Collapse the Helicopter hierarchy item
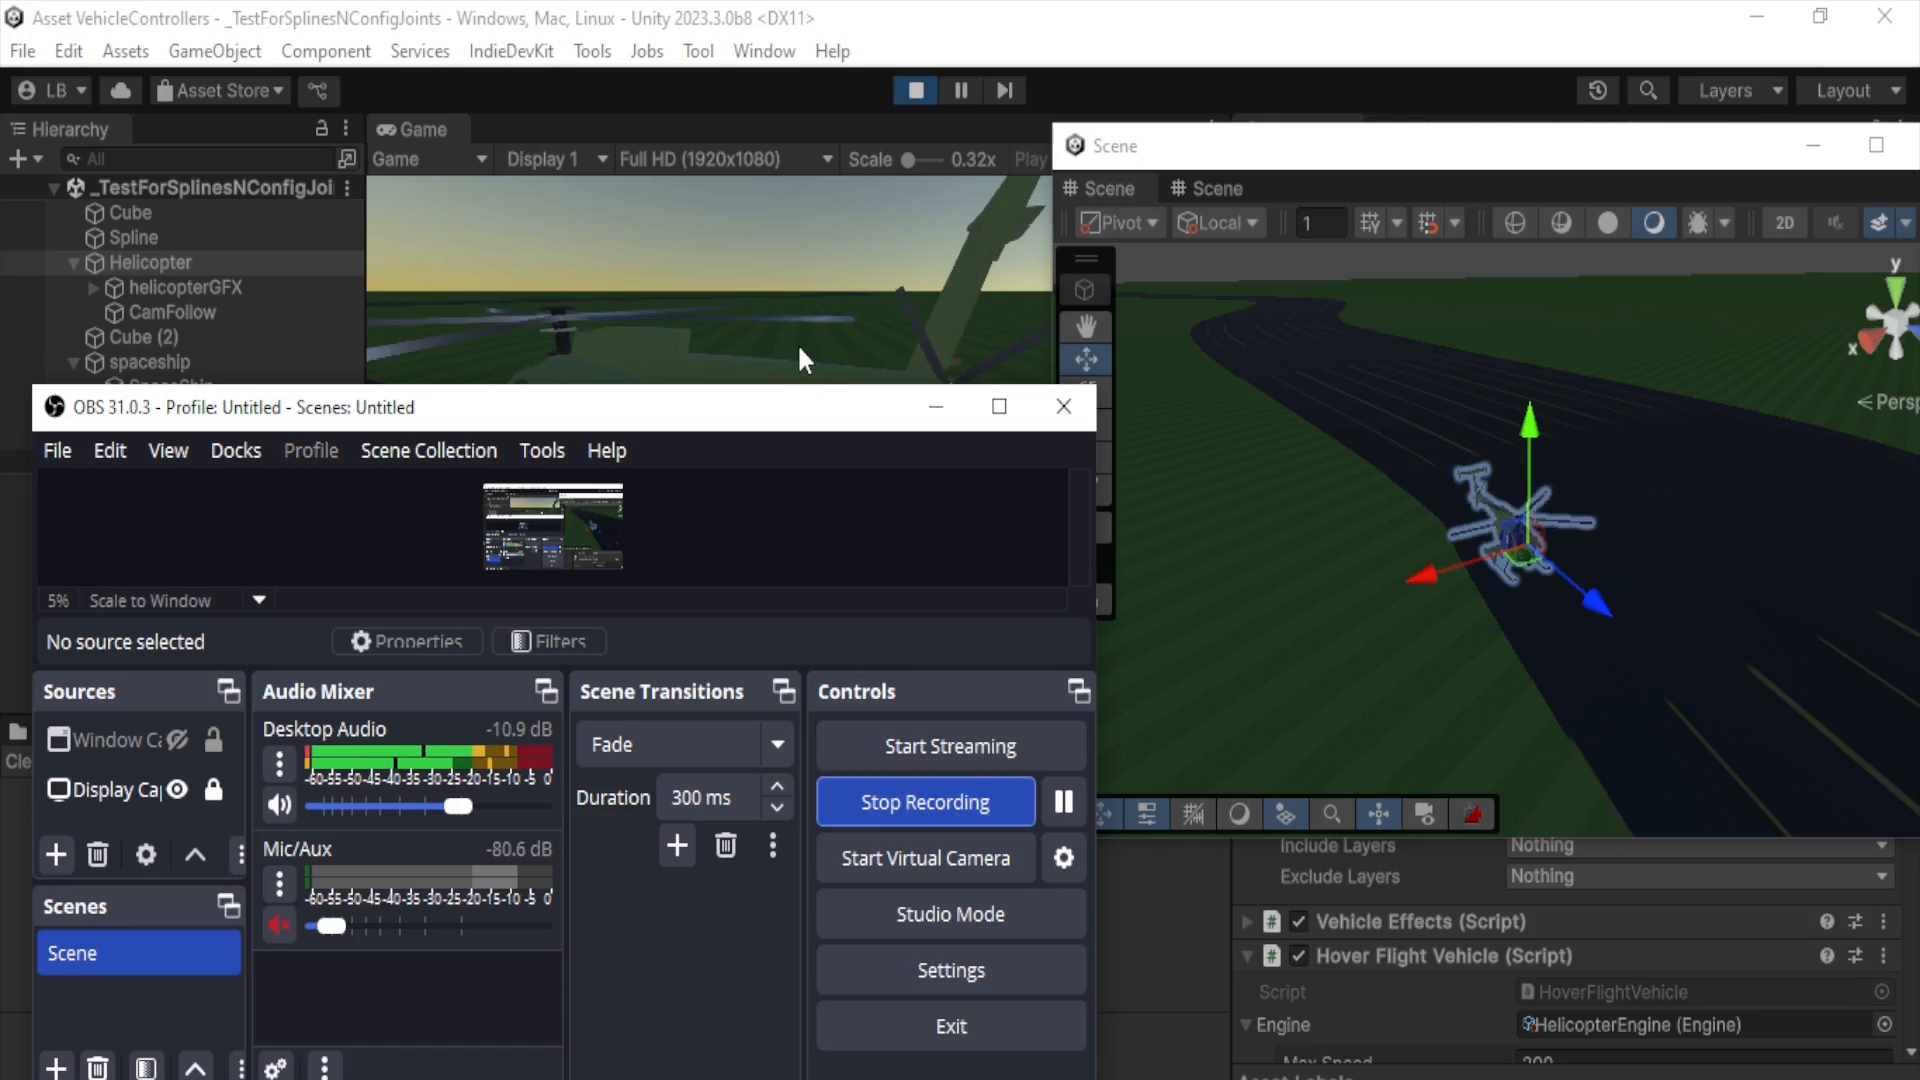The height and width of the screenshot is (1080, 1920). point(73,263)
